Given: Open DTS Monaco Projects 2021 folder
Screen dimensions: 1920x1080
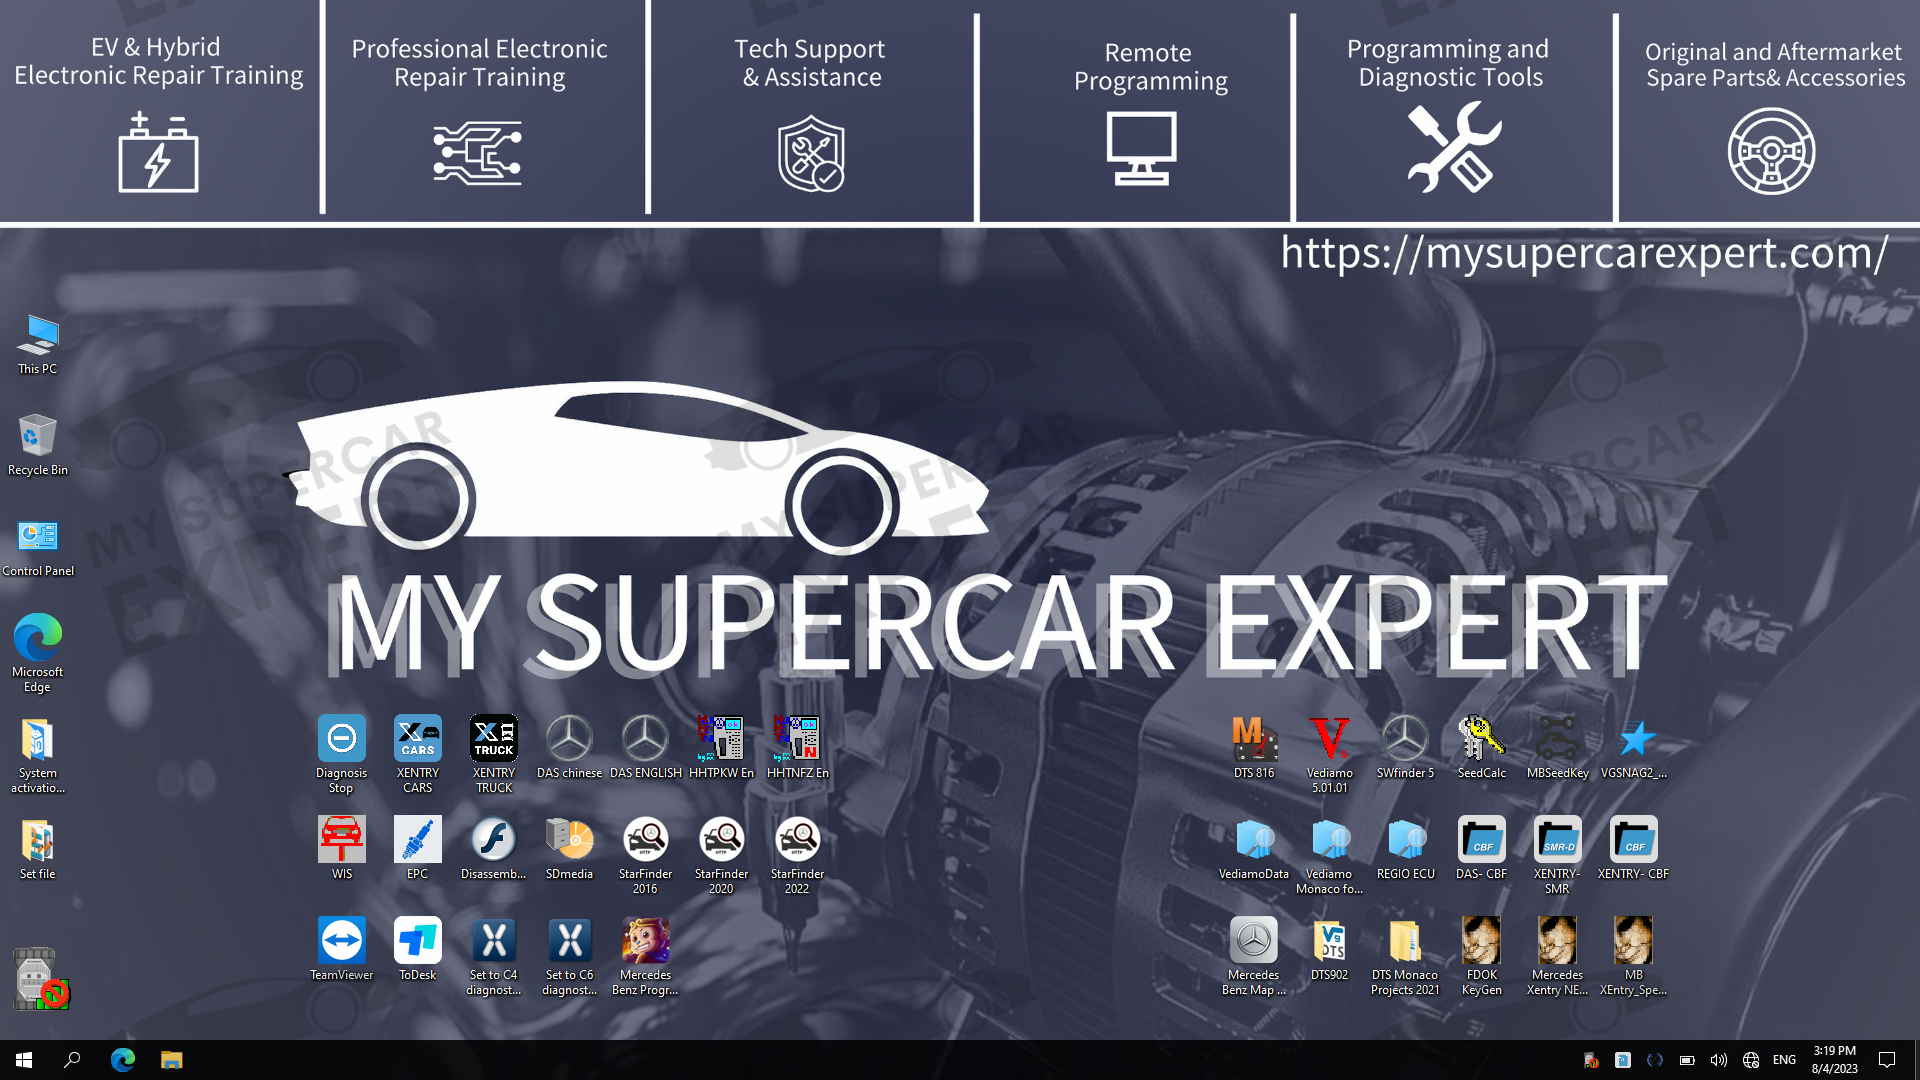Looking at the screenshot, I should 1405,942.
